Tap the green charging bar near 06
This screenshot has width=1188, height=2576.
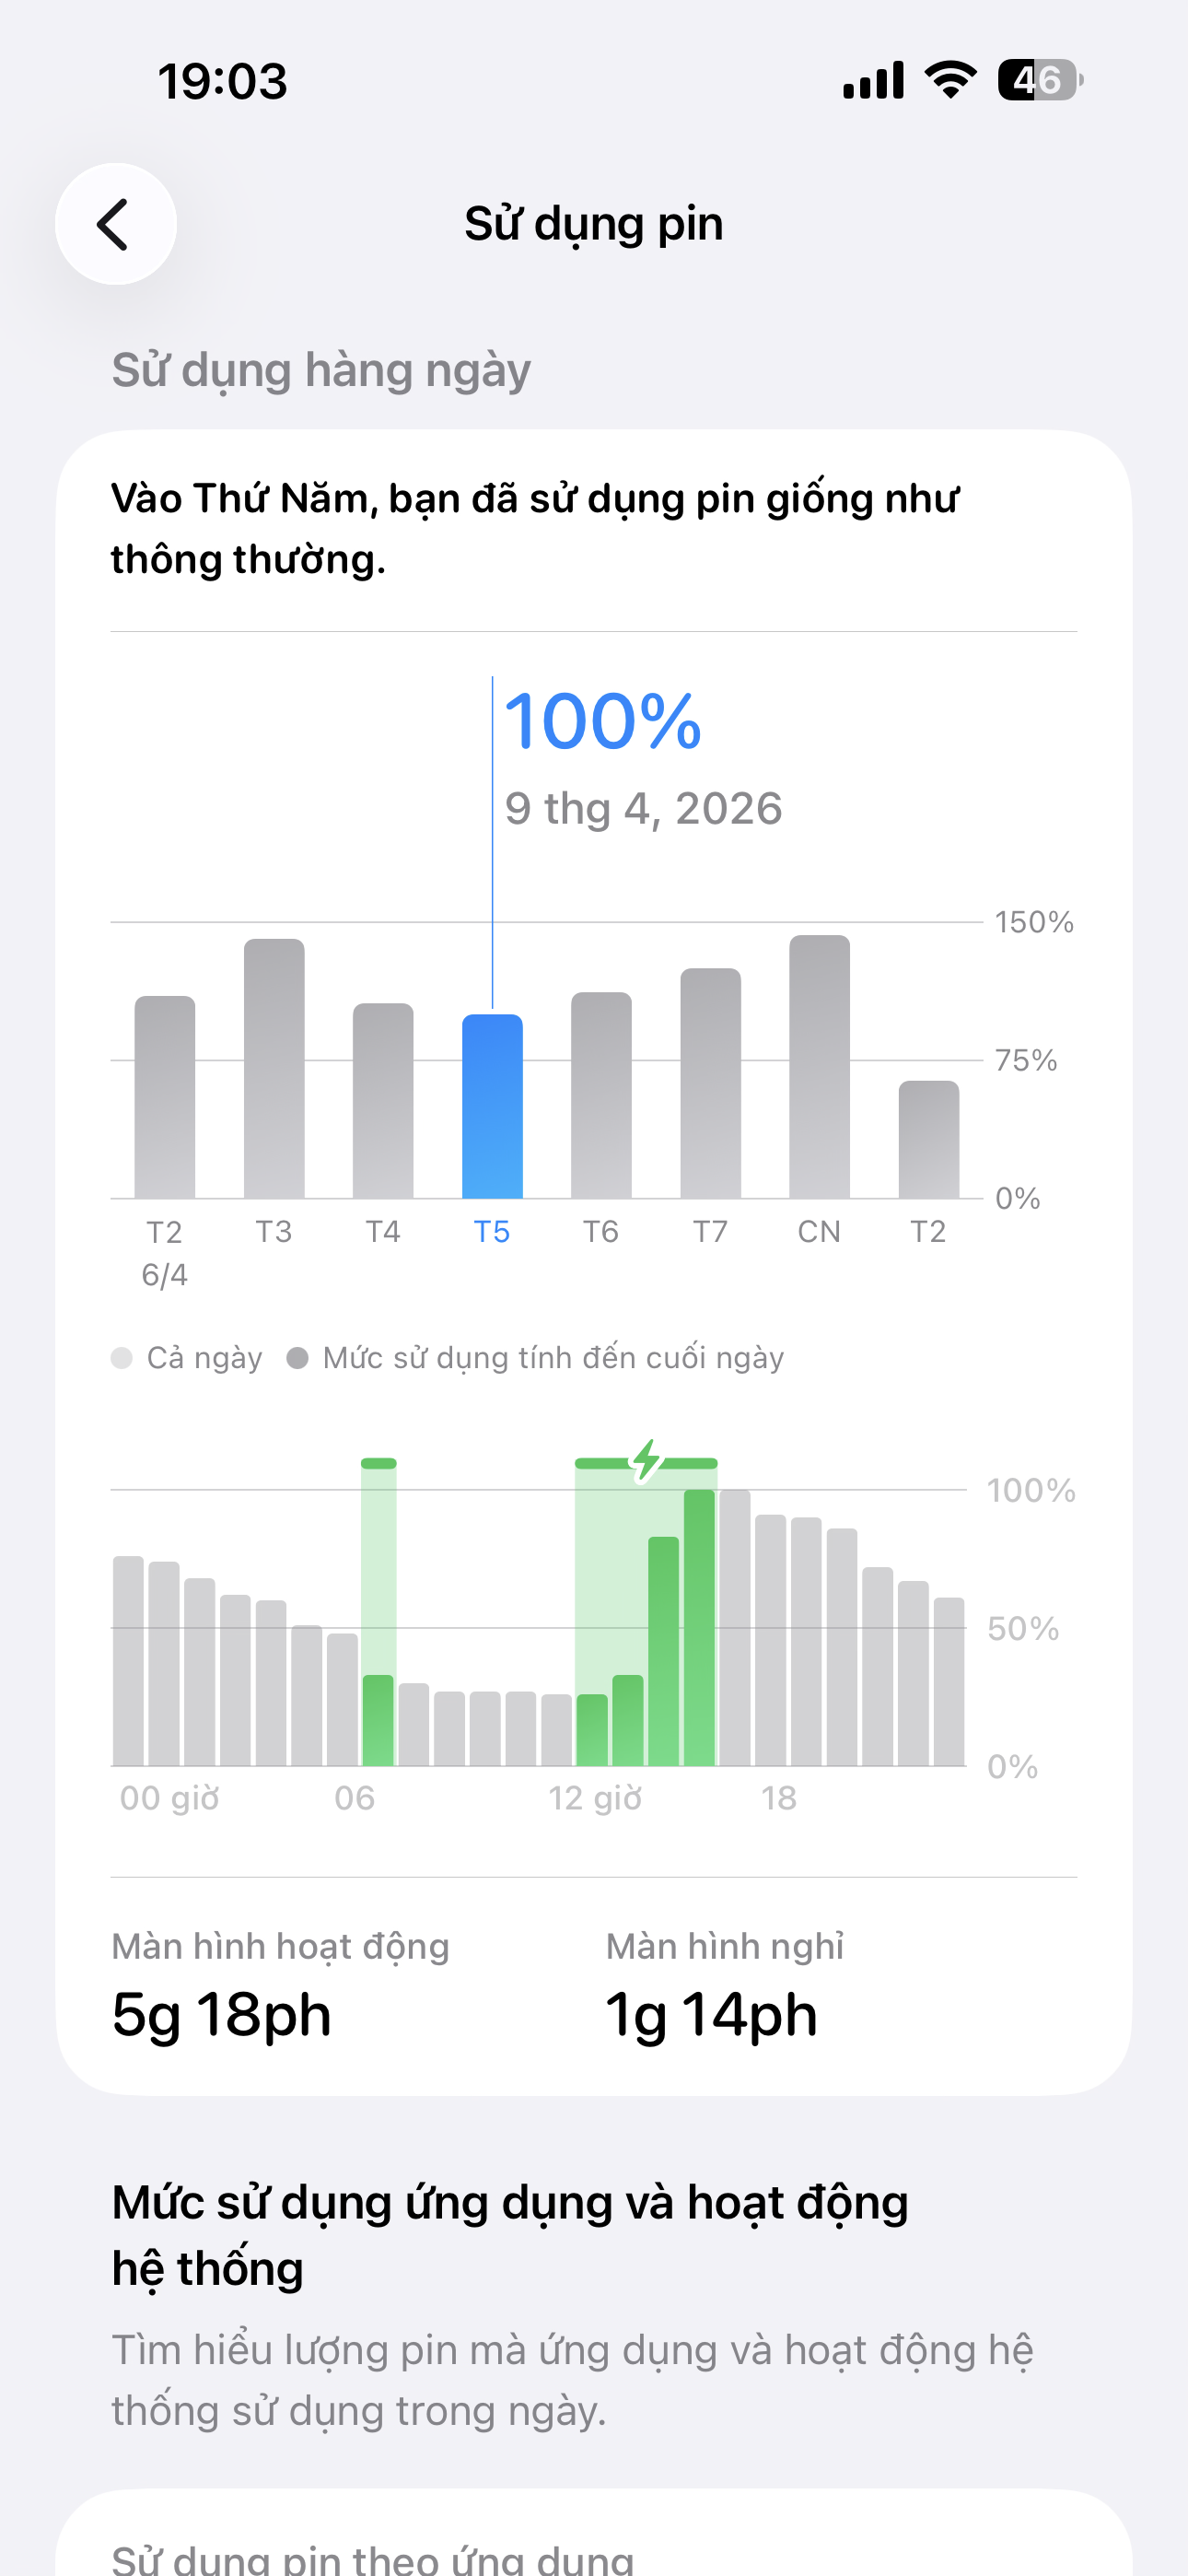click(x=378, y=1720)
